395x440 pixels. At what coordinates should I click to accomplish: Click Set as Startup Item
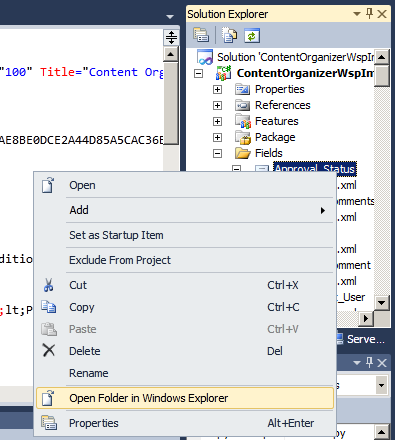tap(185, 235)
